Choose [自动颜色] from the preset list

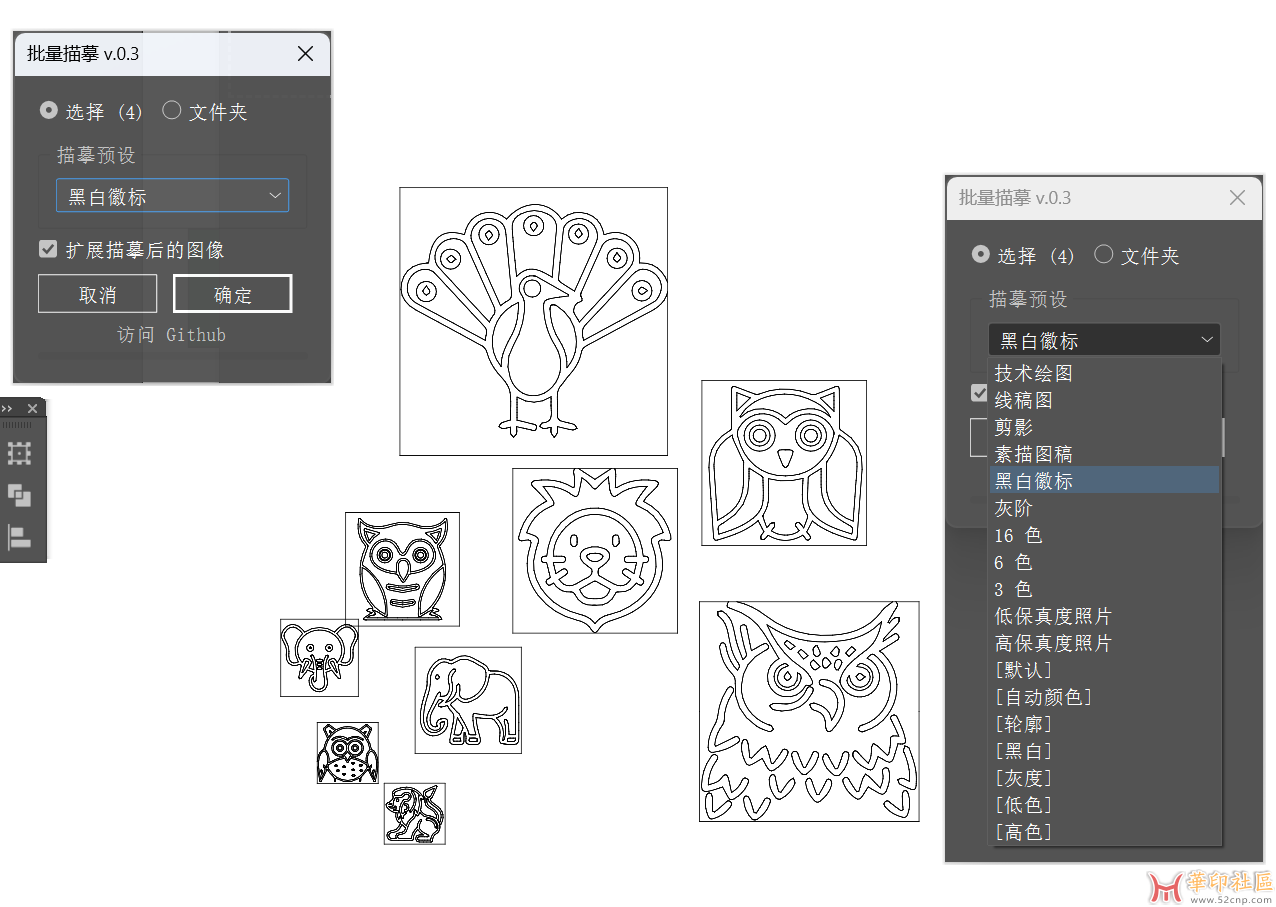1105,697
